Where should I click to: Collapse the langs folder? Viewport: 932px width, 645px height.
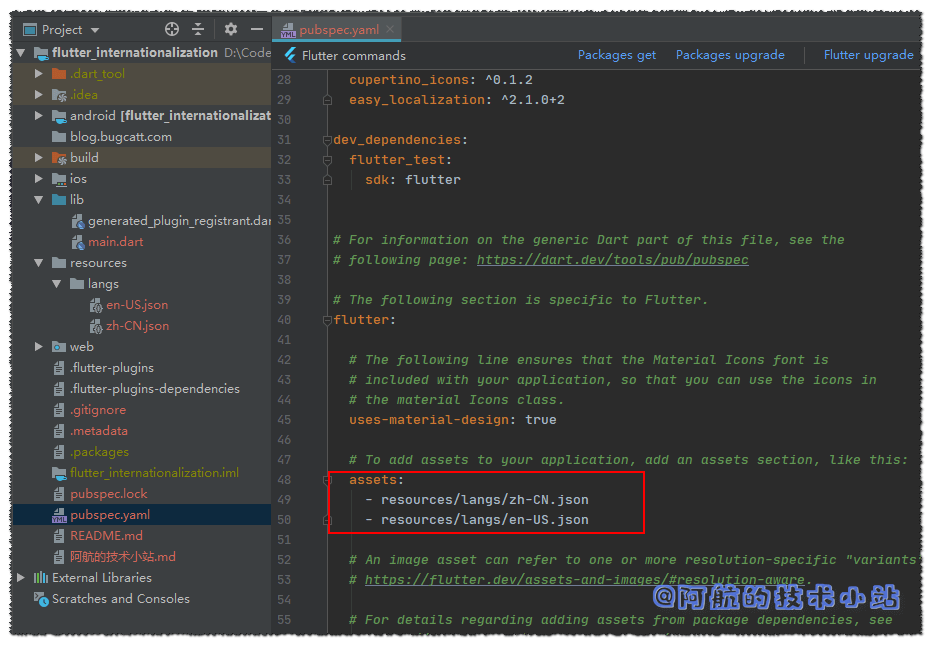57,284
